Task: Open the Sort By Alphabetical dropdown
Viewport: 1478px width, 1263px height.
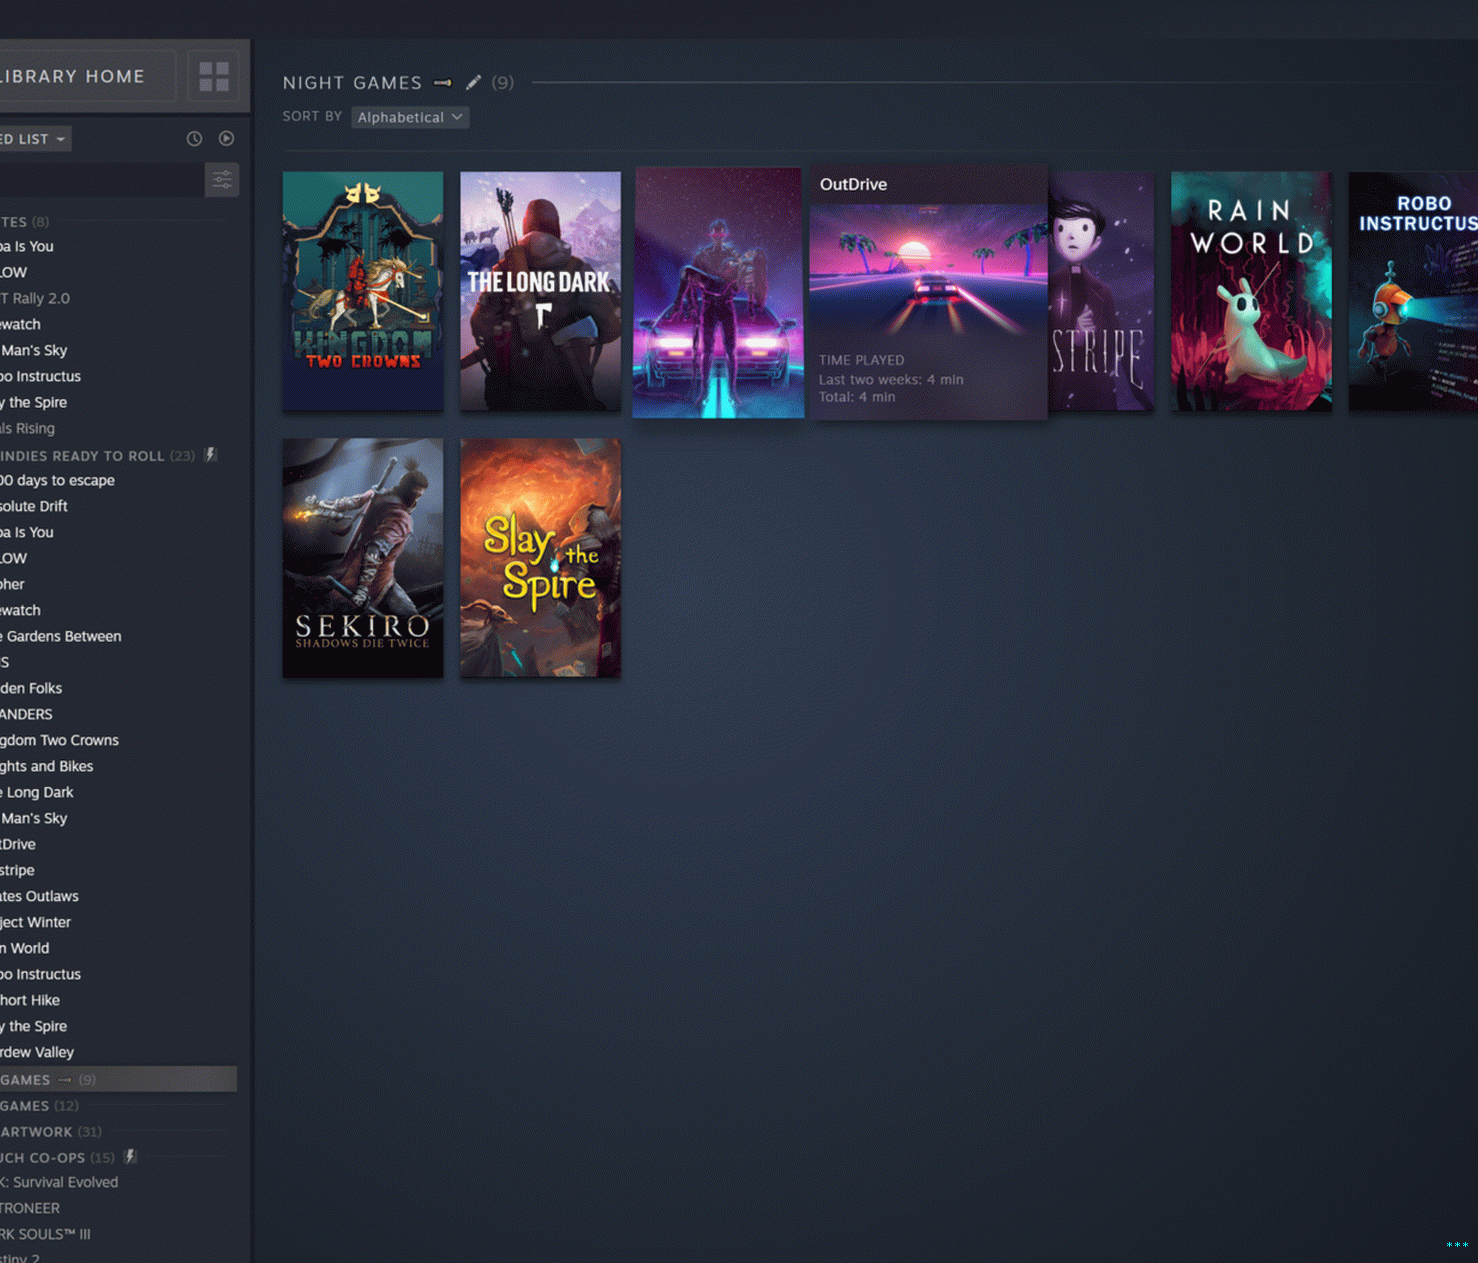Action: [410, 117]
